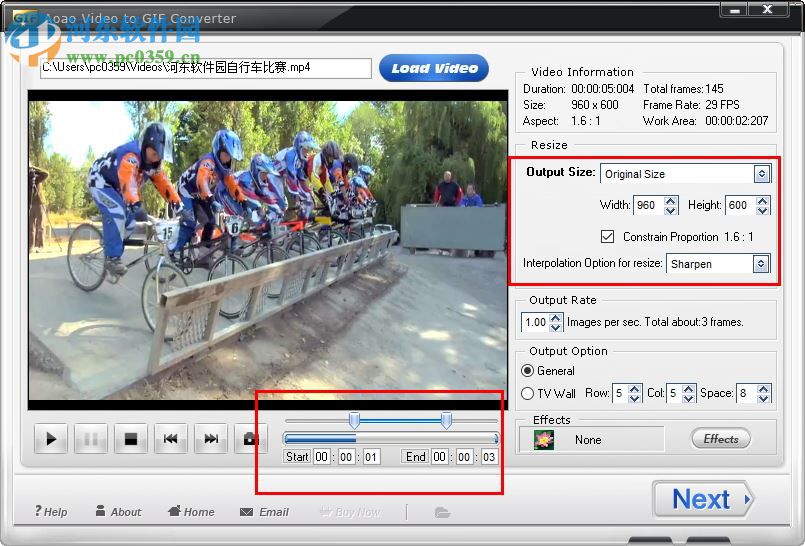Close the converter window
805x546 pixels.
point(768,10)
